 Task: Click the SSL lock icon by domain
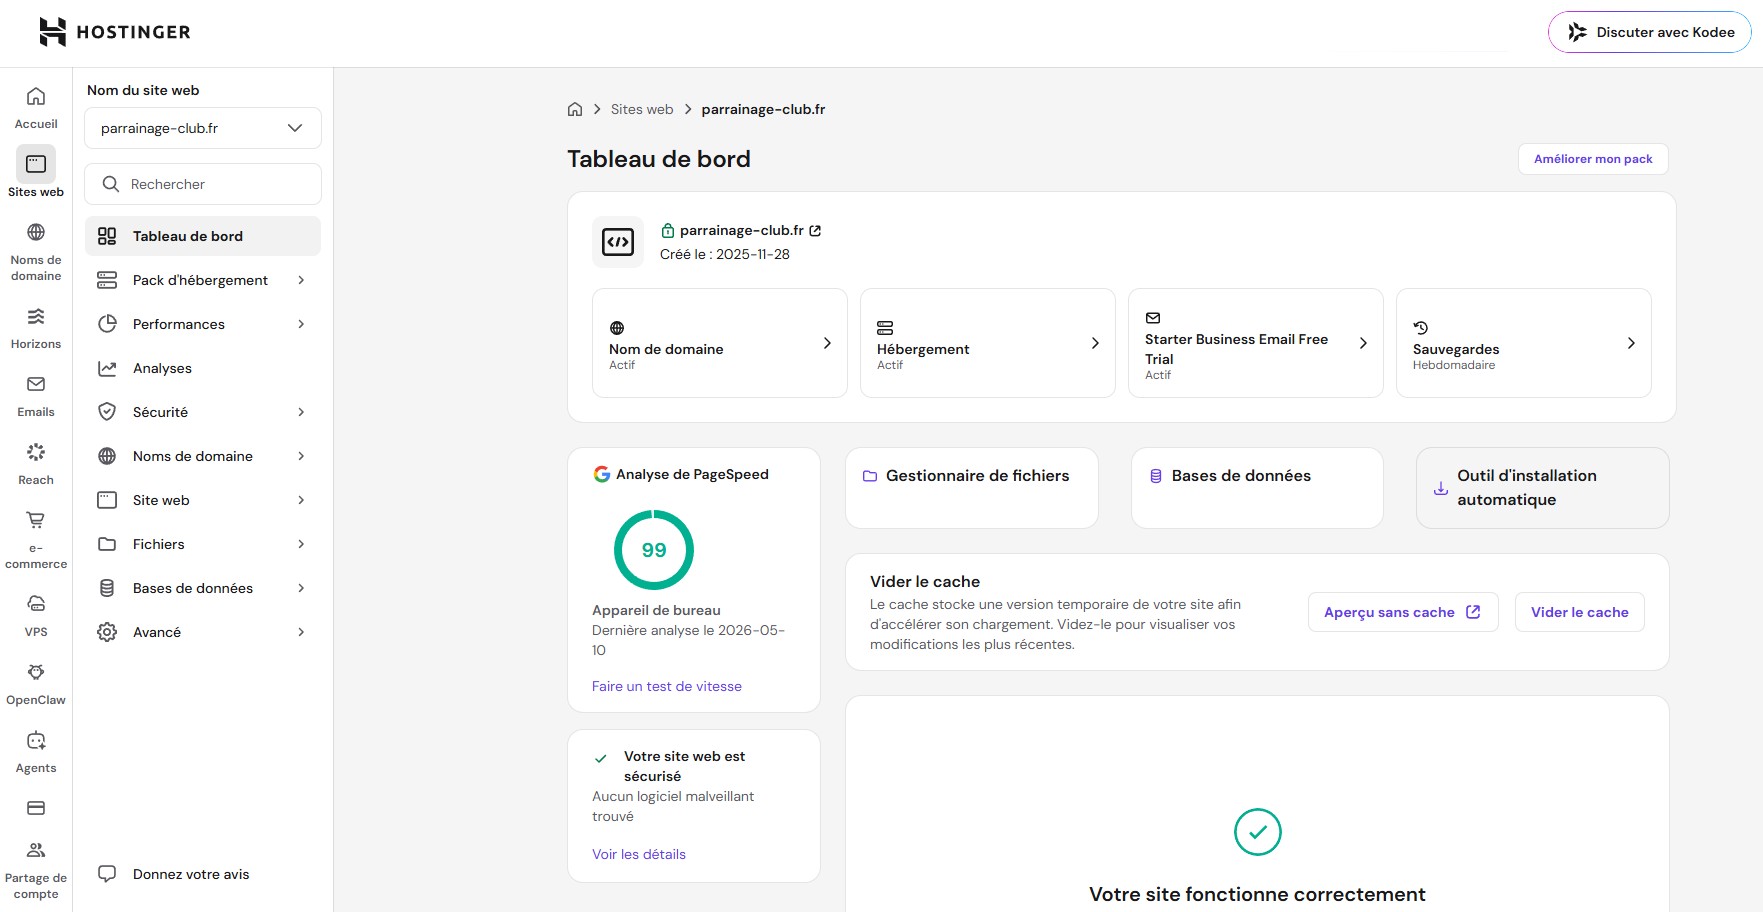pos(668,231)
